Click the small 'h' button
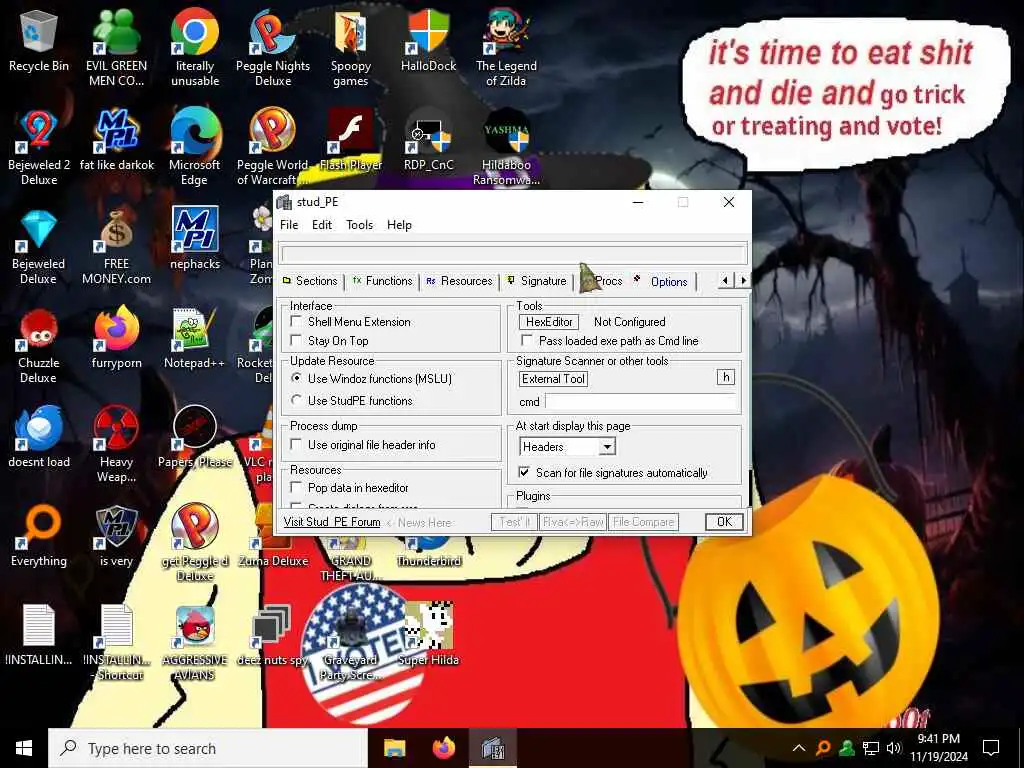 pos(726,377)
